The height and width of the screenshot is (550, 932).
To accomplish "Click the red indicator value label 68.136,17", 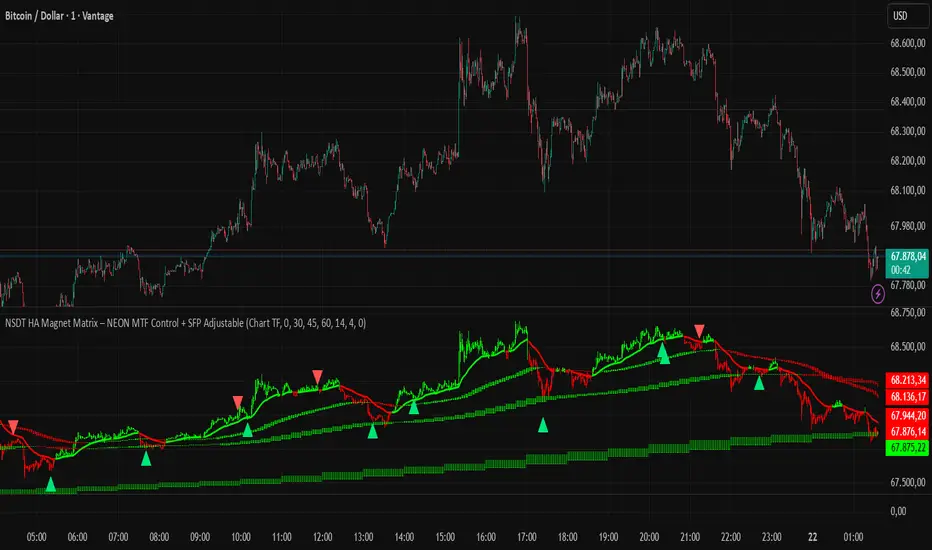I will pyautogui.click(x=907, y=397).
